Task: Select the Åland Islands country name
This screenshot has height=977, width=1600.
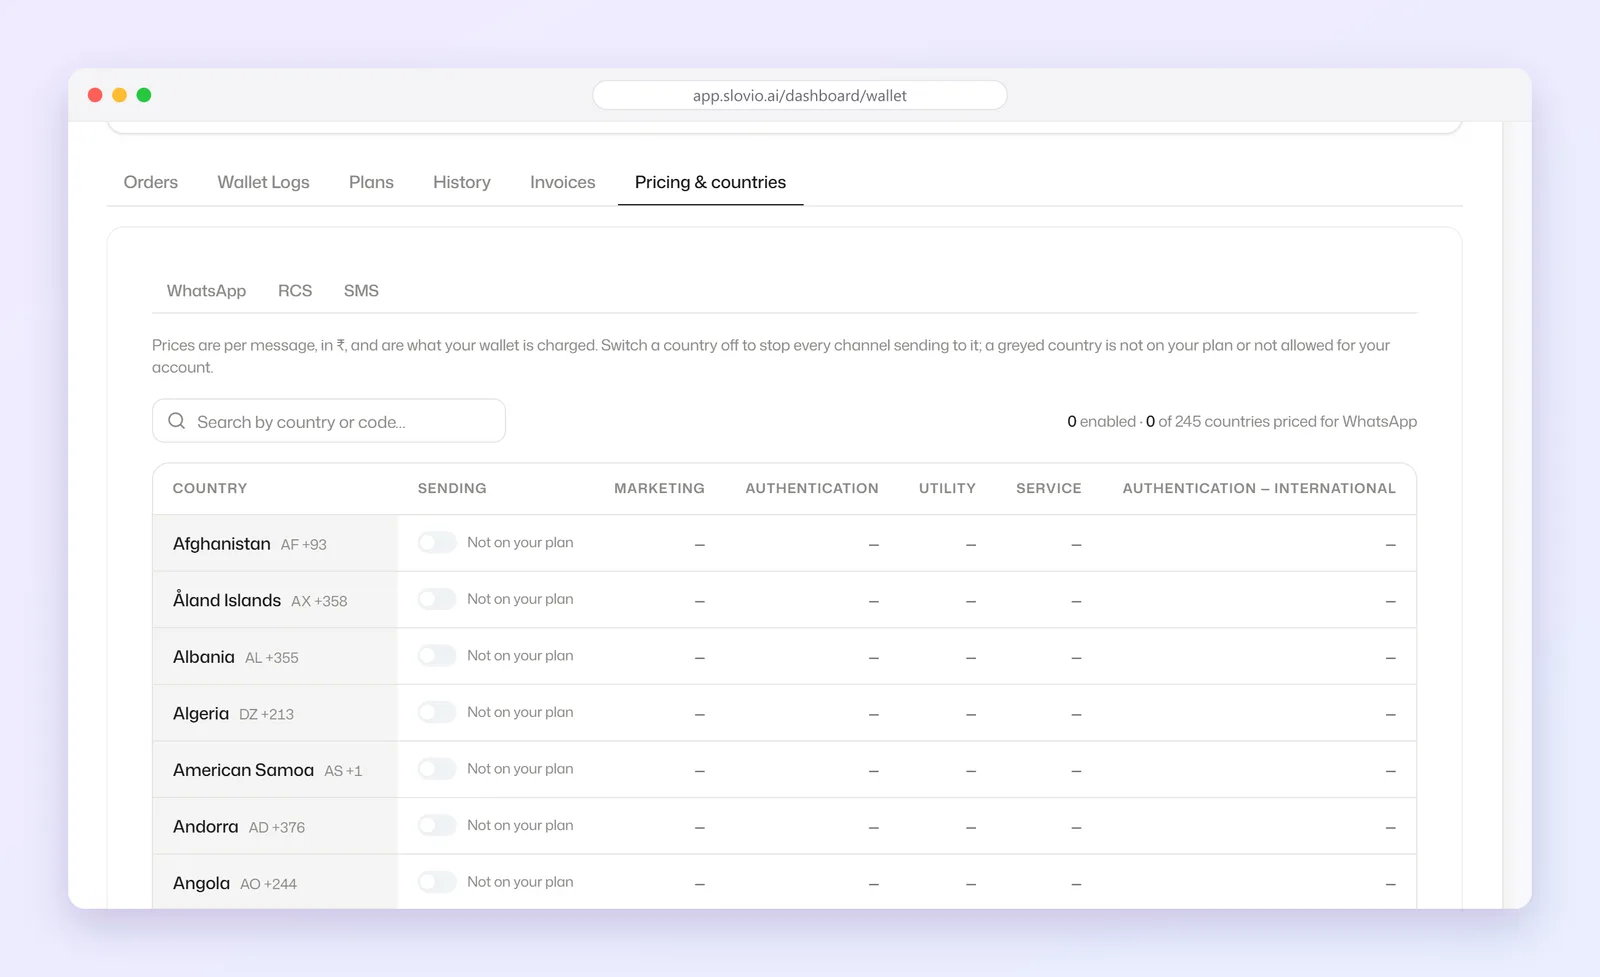Action: click(x=227, y=600)
